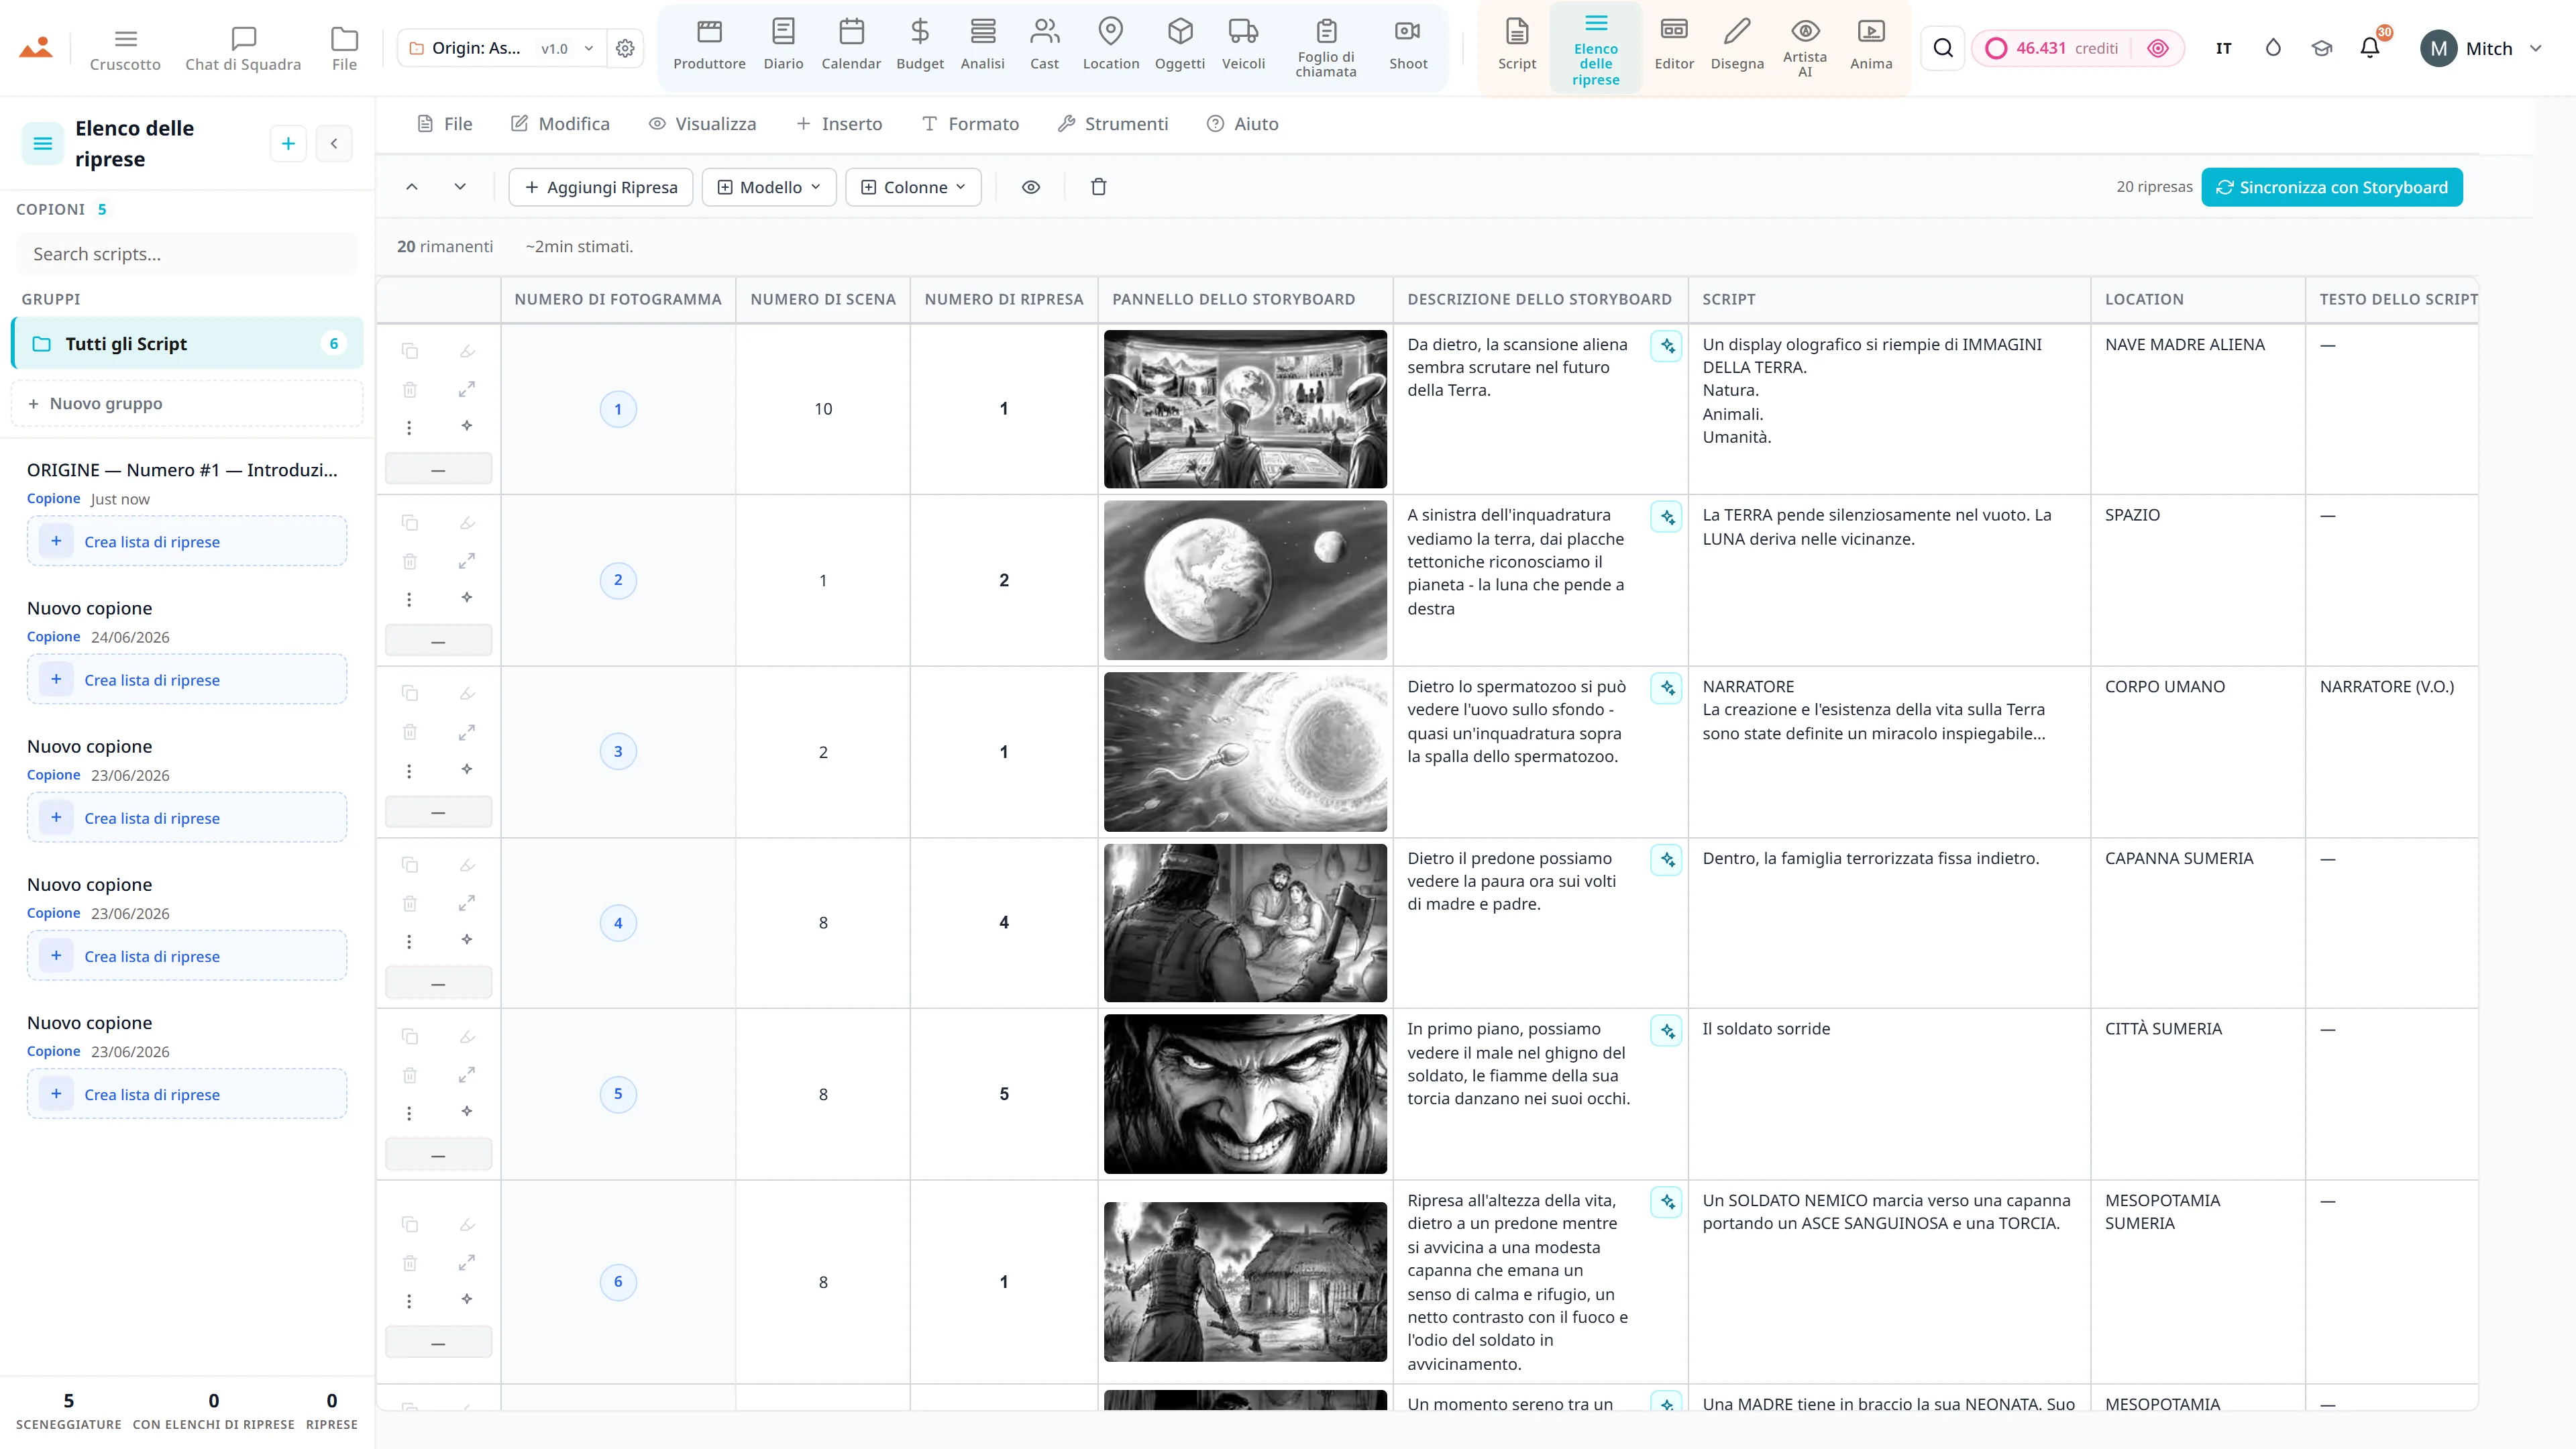Open Artista AI tool
The height and width of the screenshot is (1449, 2576).
pos(1804,48)
